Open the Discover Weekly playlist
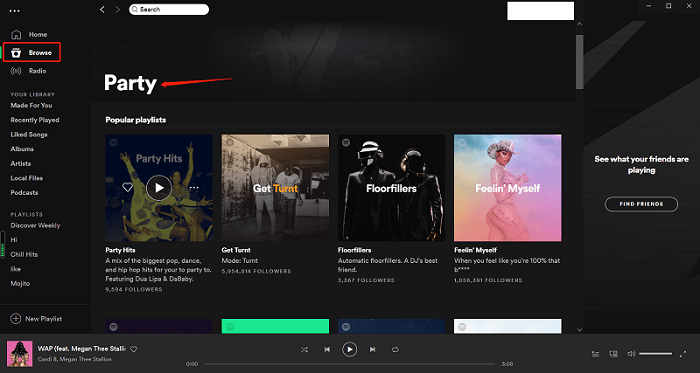The height and width of the screenshot is (373, 700). pyautogui.click(x=35, y=225)
